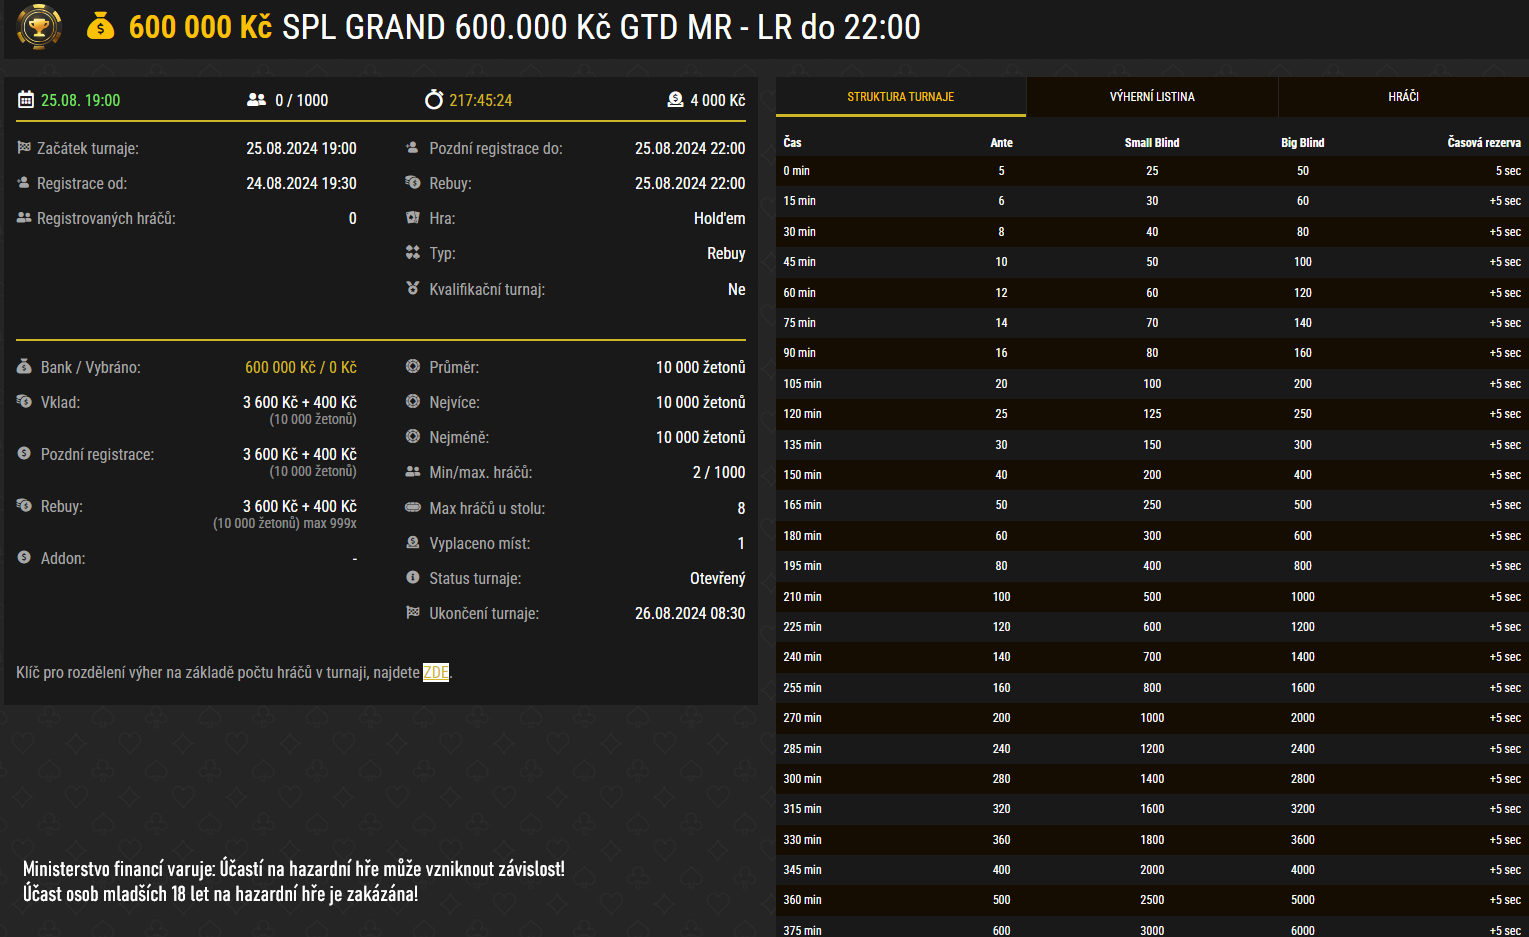Screen dimensions: 1529x937
Task: Click the buy-in coin icon beside 4 000 Kč
Action: (x=675, y=100)
